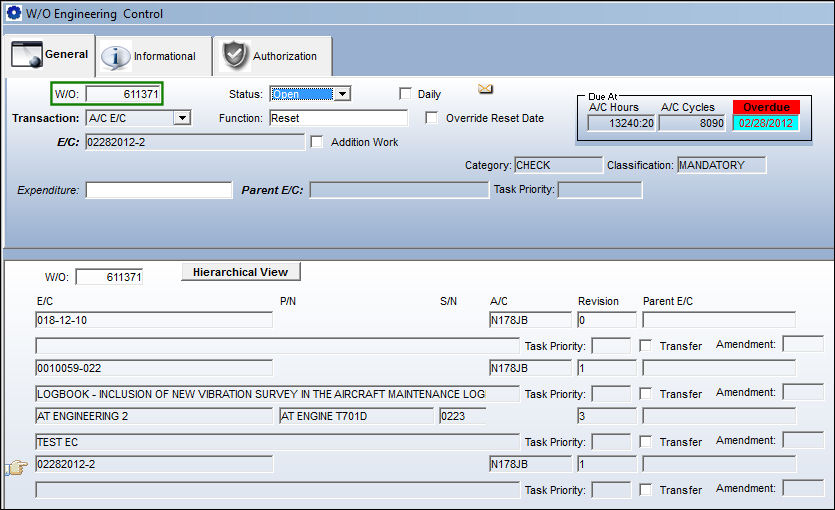The image size is (835, 510).
Task: Click Amendment field in the LOGBOOK description row
Action: (803, 392)
